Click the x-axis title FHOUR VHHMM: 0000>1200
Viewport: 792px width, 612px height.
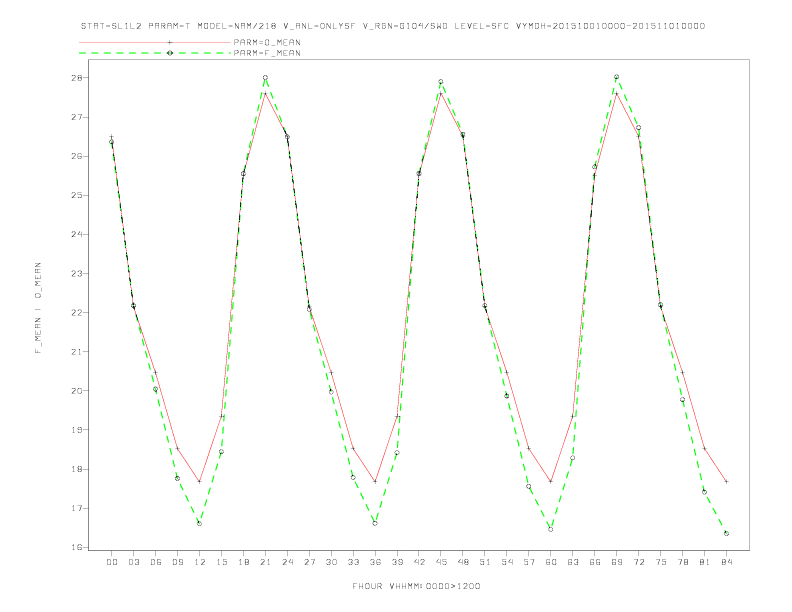tap(416, 586)
